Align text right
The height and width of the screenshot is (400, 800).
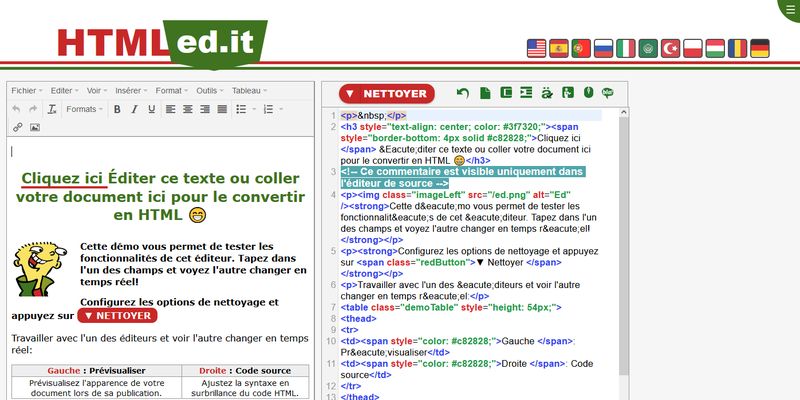click(205, 109)
